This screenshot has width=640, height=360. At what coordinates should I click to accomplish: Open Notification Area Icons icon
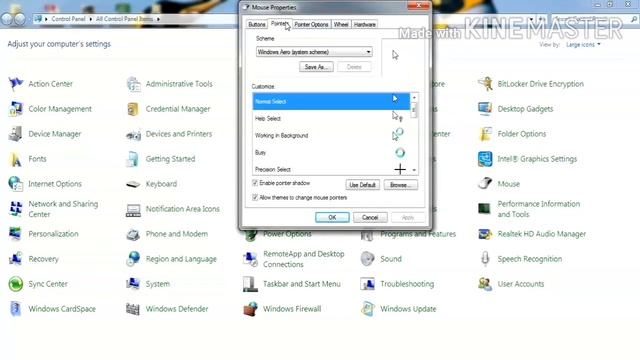coord(133,209)
